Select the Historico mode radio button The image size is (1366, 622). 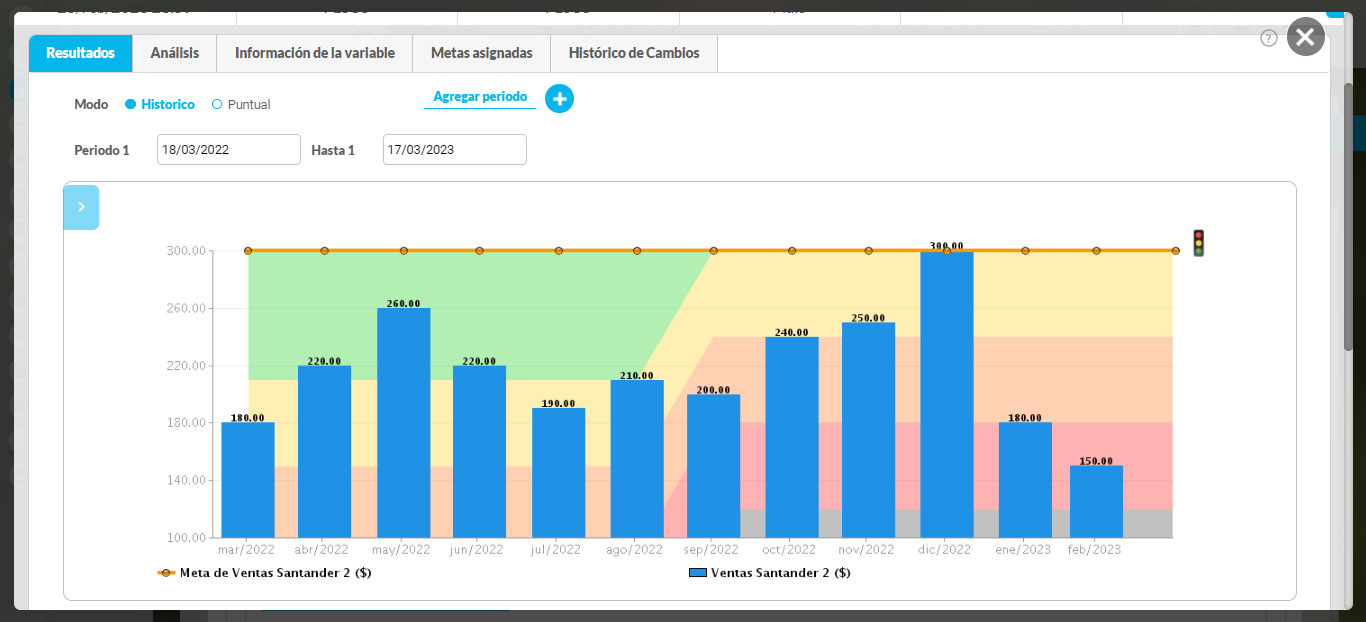tap(130, 104)
